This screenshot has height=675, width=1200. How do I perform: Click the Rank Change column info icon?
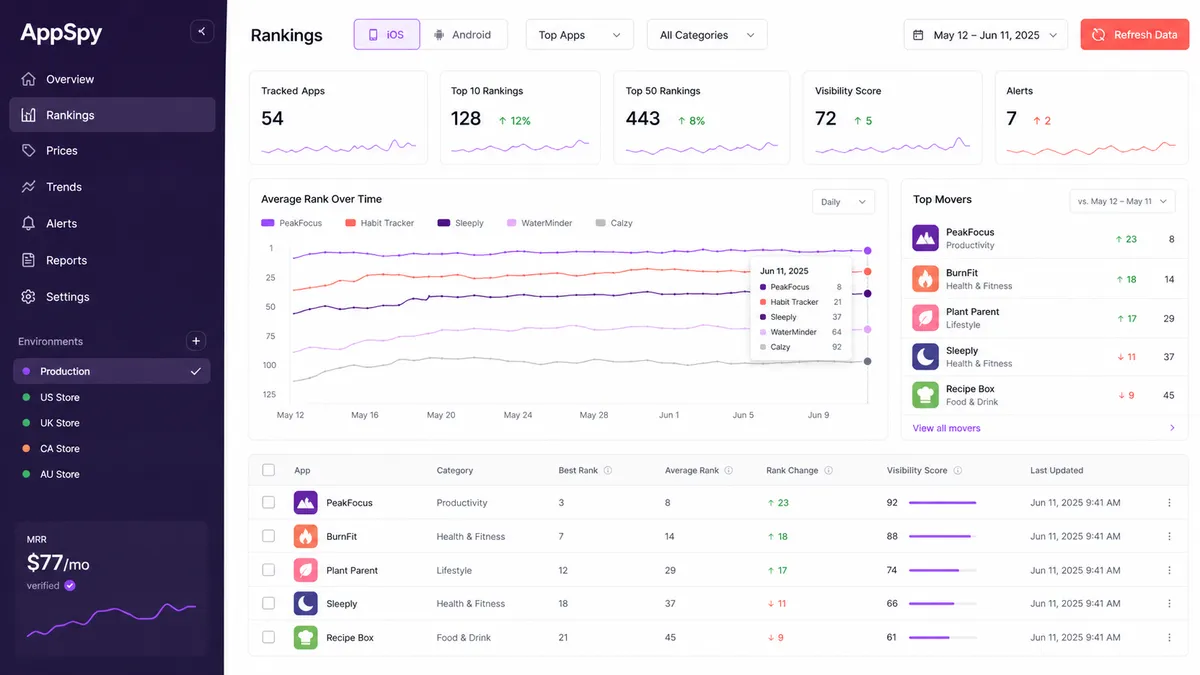828,470
